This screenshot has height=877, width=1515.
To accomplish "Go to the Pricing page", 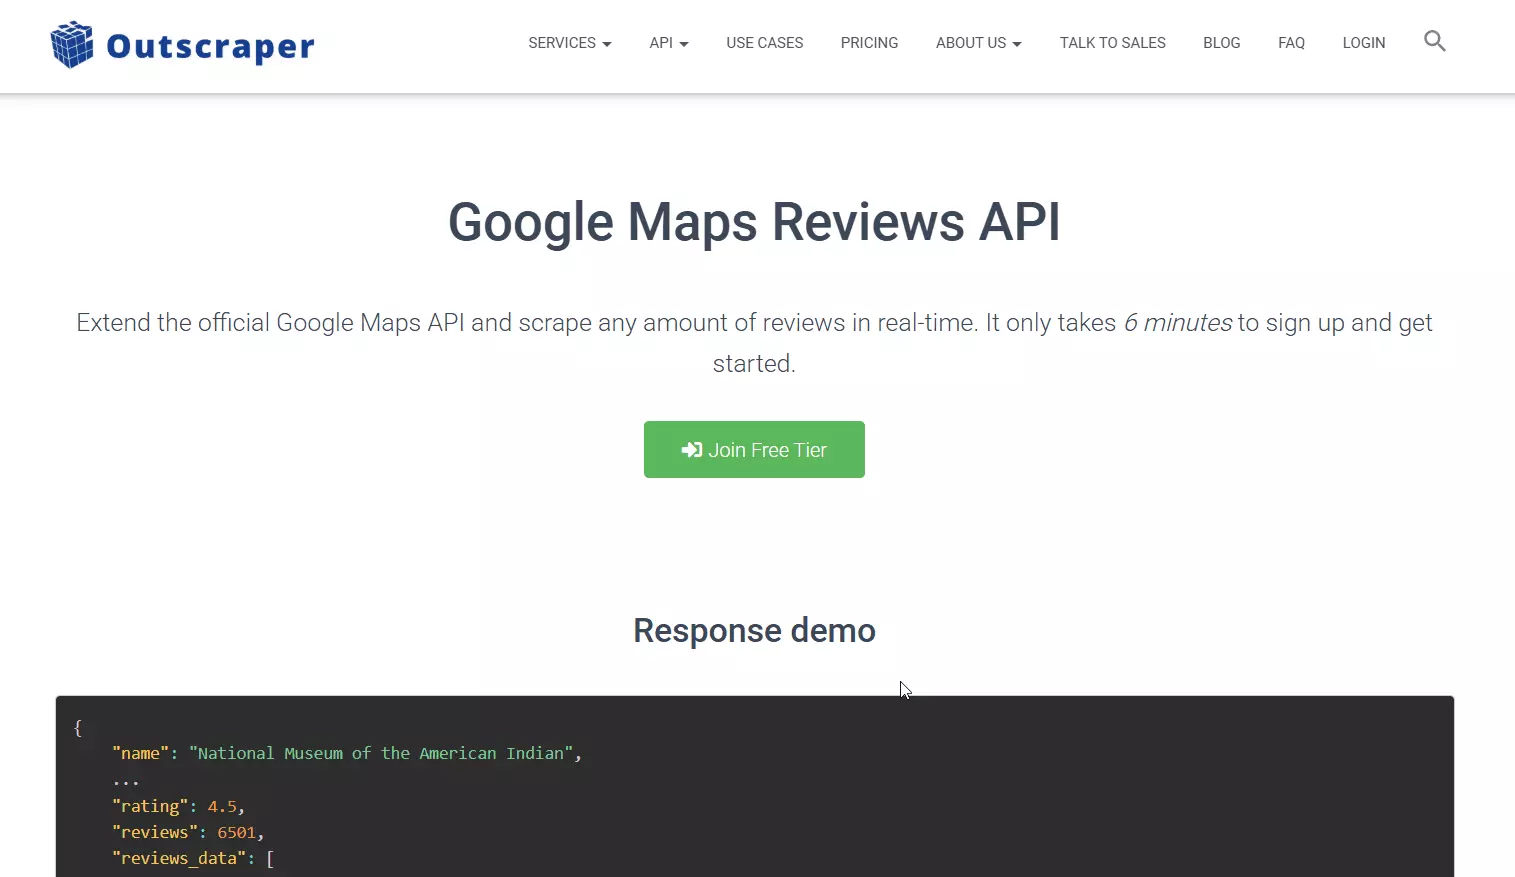I will click(x=869, y=43).
